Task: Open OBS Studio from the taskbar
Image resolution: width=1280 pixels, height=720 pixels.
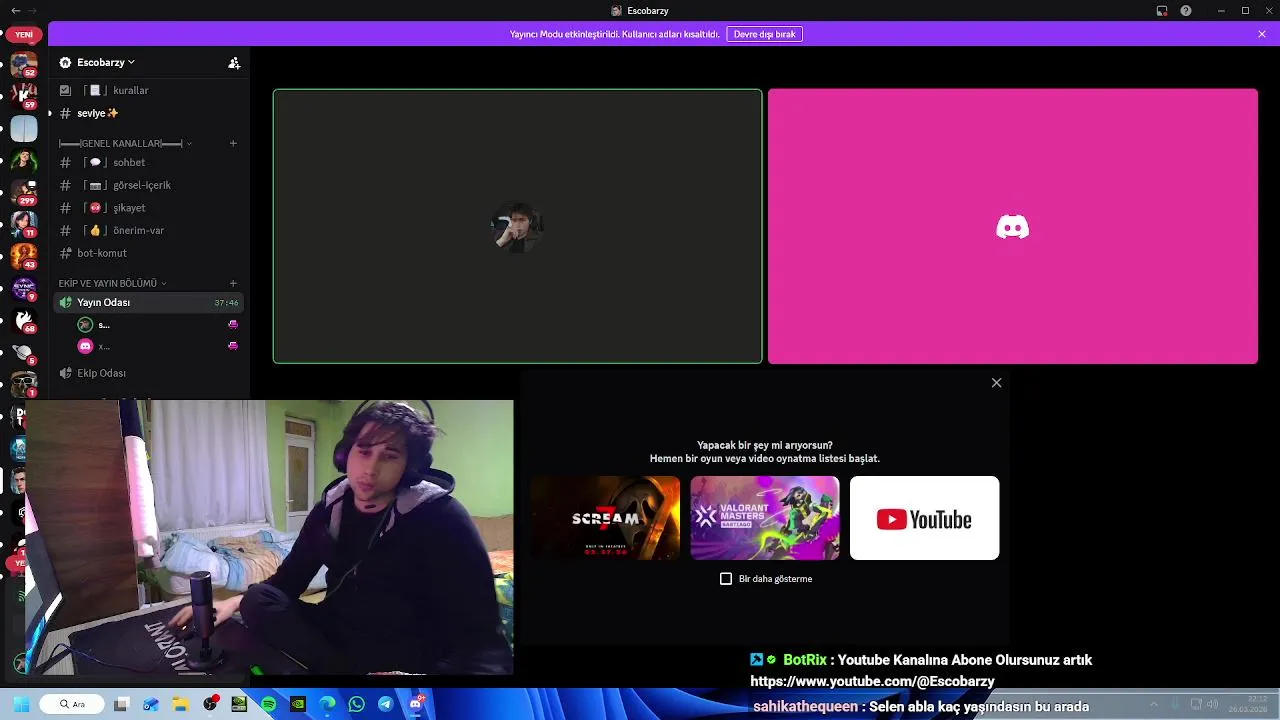Action: (210, 704)
